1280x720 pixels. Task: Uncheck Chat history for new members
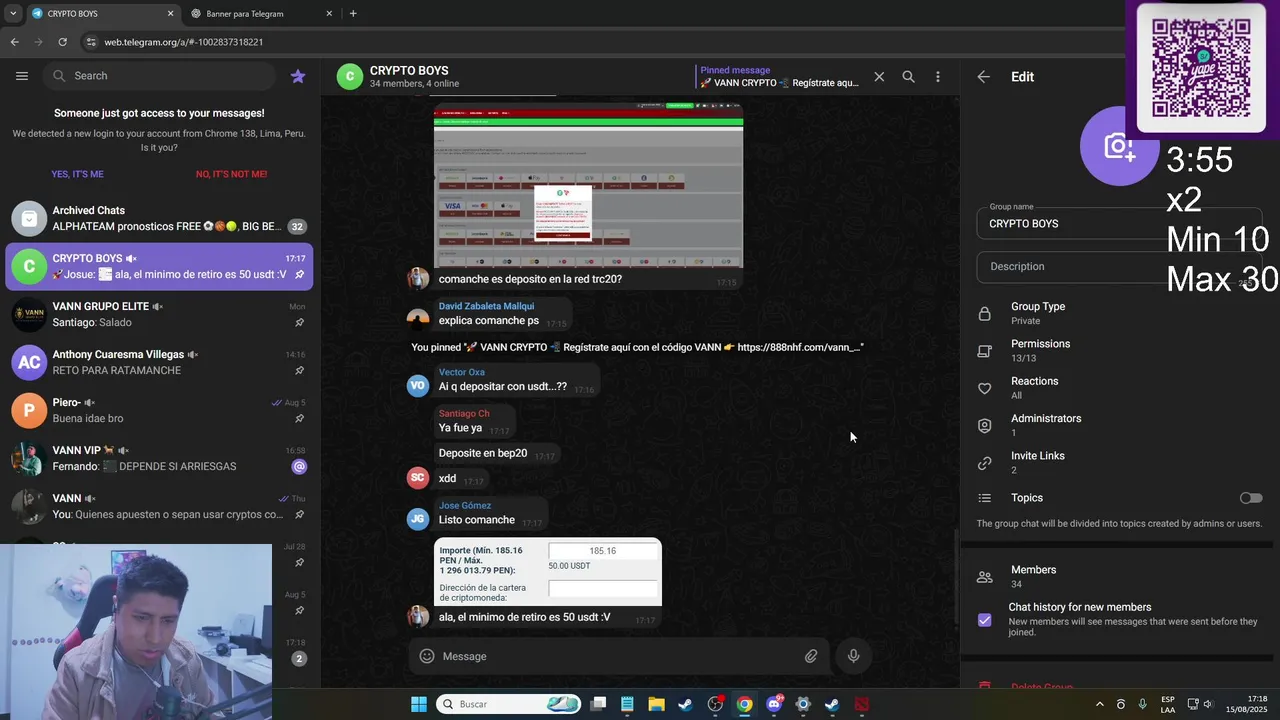coord(985,620)
